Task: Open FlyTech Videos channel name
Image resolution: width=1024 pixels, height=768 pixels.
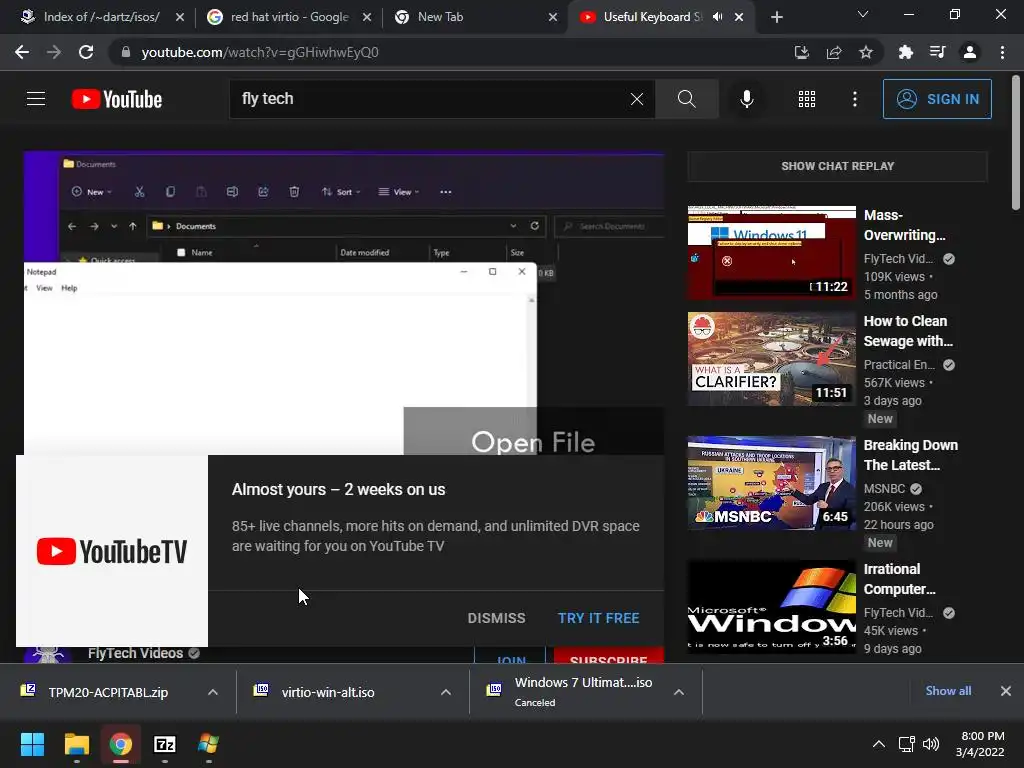Action: pos(135,653)
